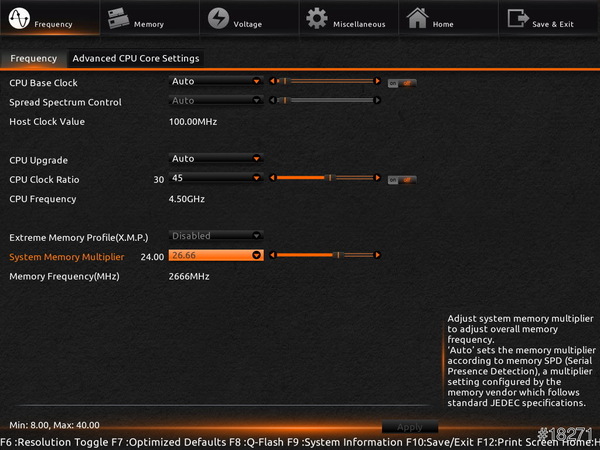Switch to Advanced CPU Core Settings sub-tab
This screenshot has height=450, width=600.
pos(136,59)
